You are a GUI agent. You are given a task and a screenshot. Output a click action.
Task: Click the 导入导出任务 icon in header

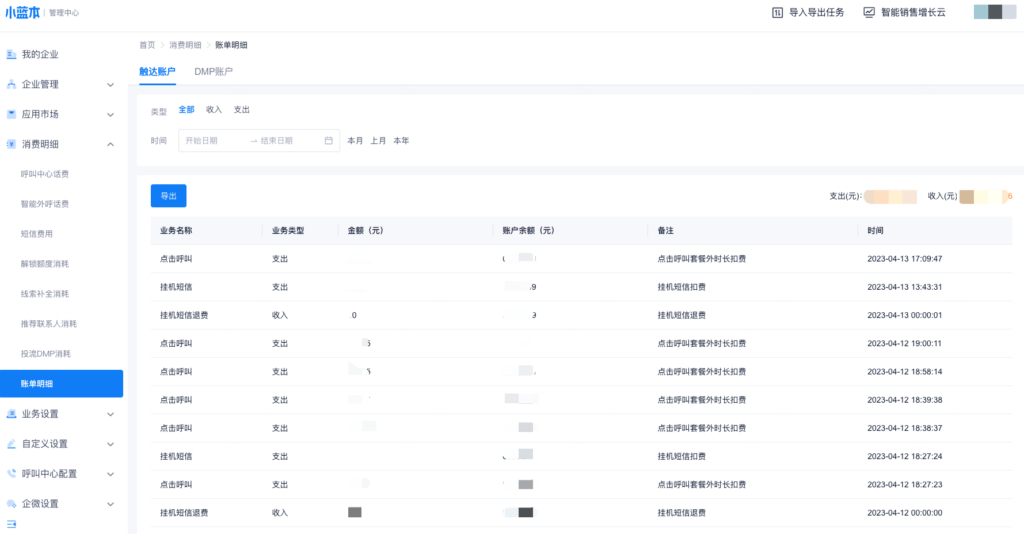pos(777,12)
